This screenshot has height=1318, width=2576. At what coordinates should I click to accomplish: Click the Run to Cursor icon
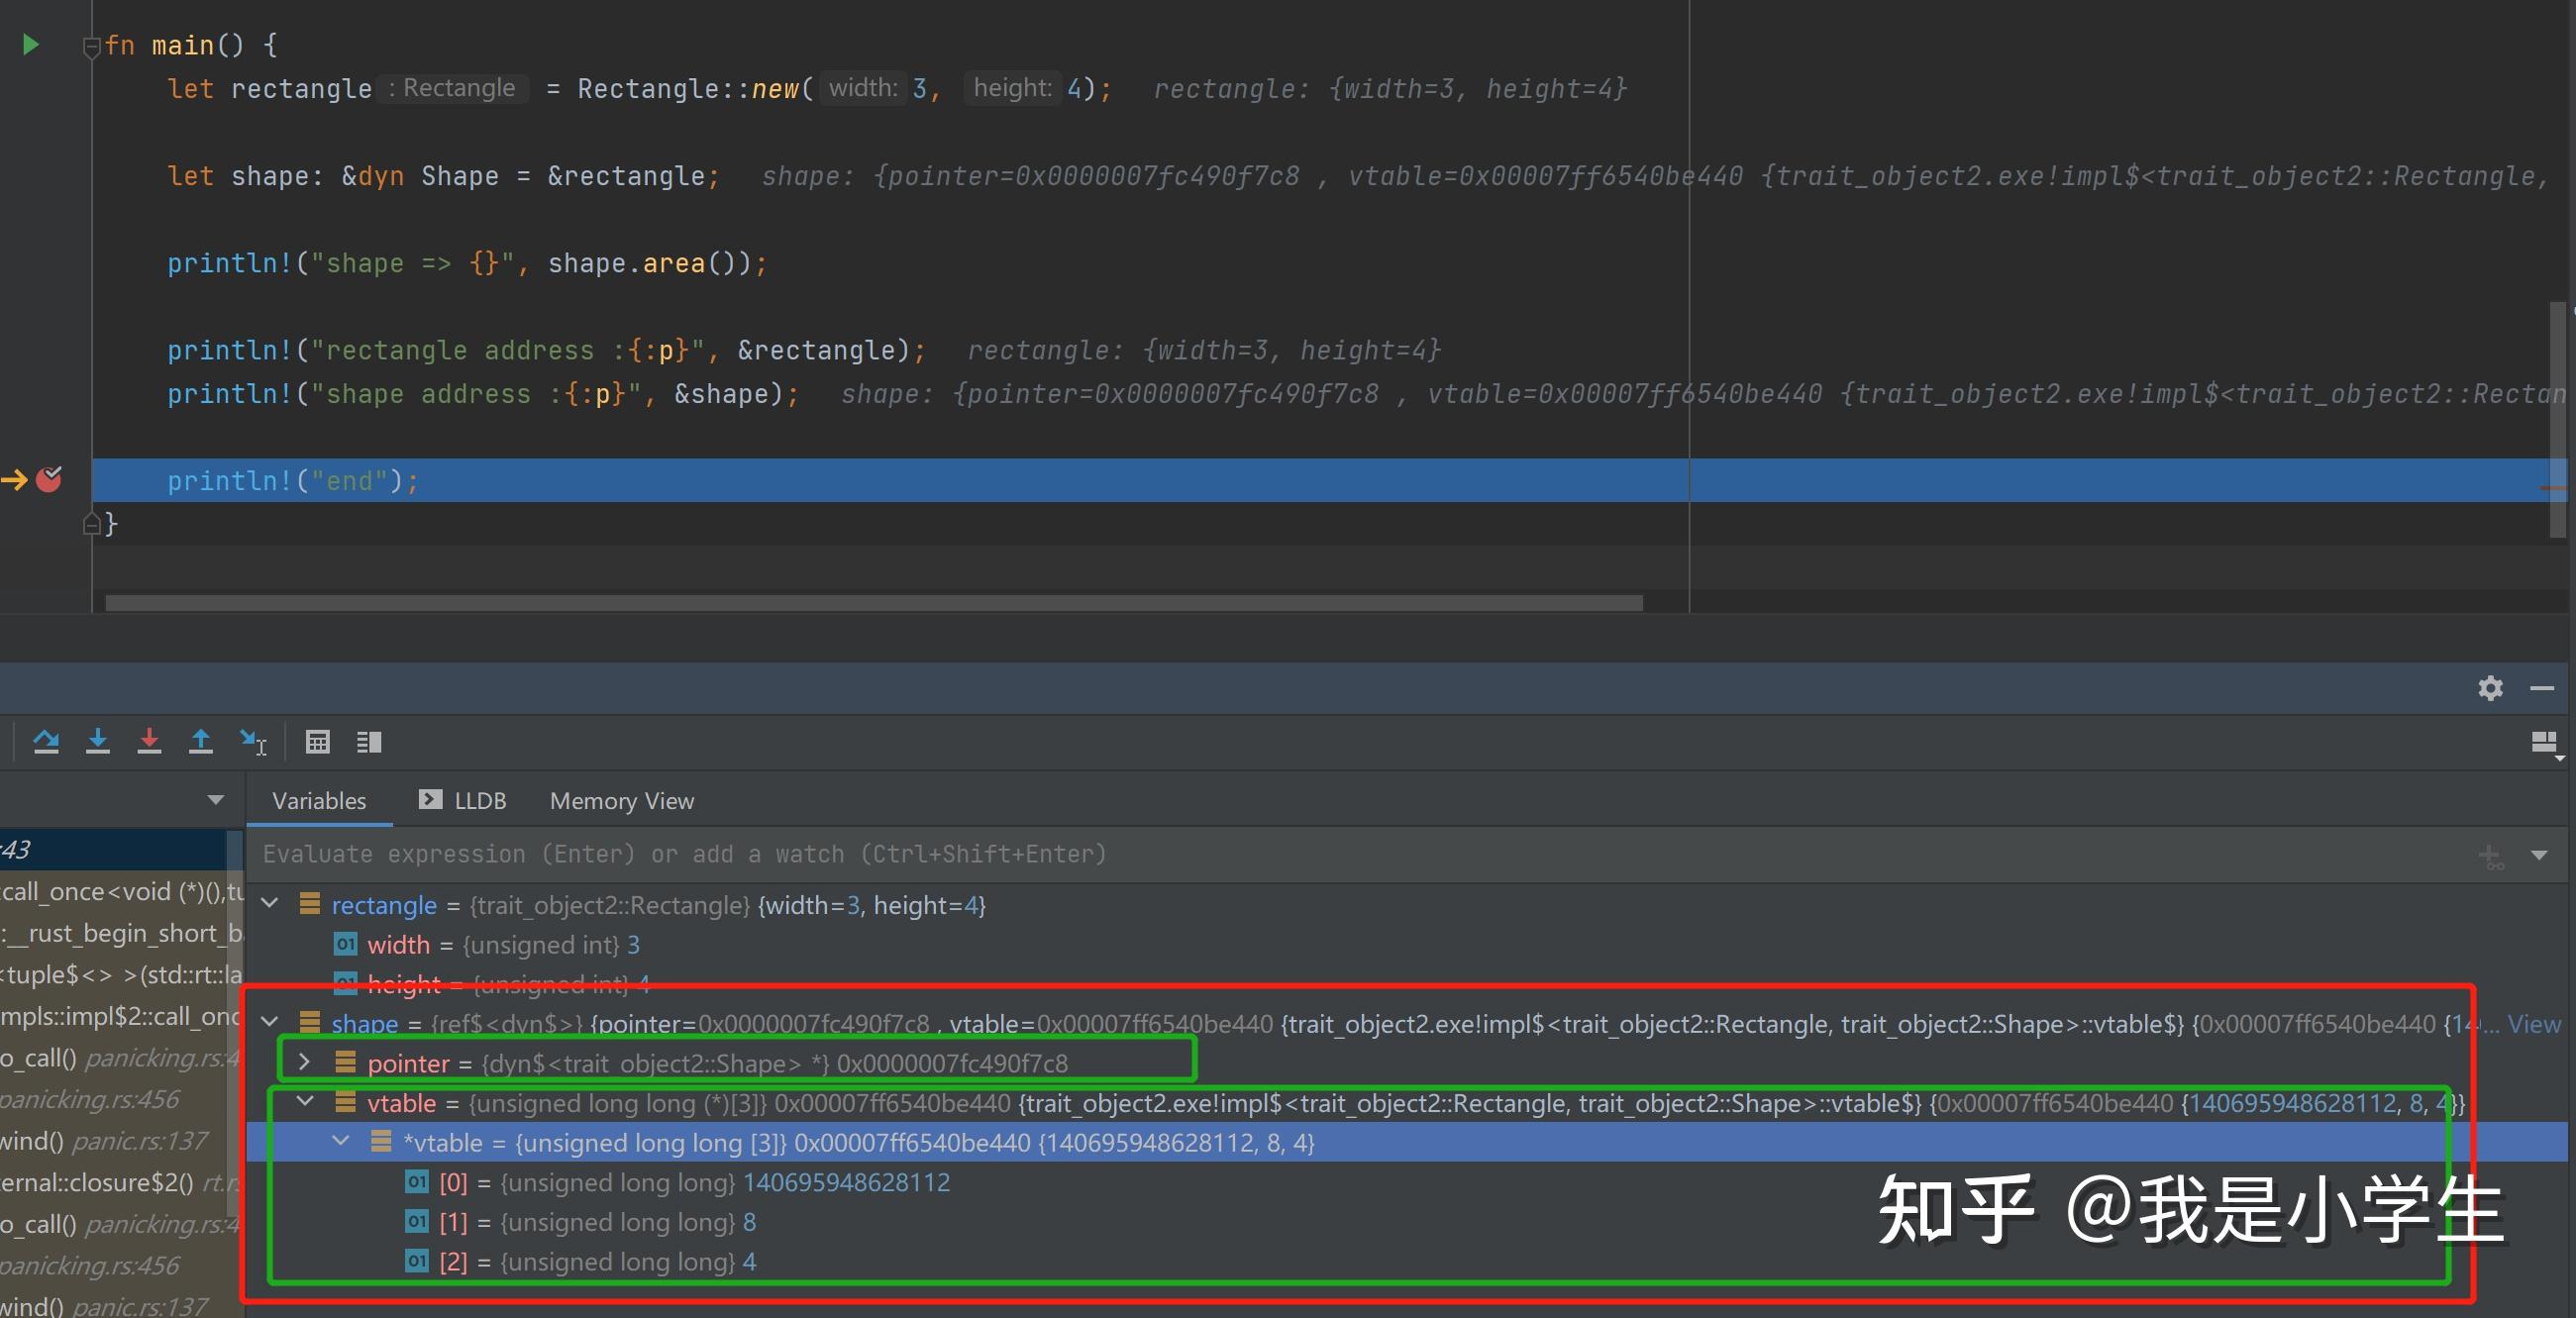[253, 741]
